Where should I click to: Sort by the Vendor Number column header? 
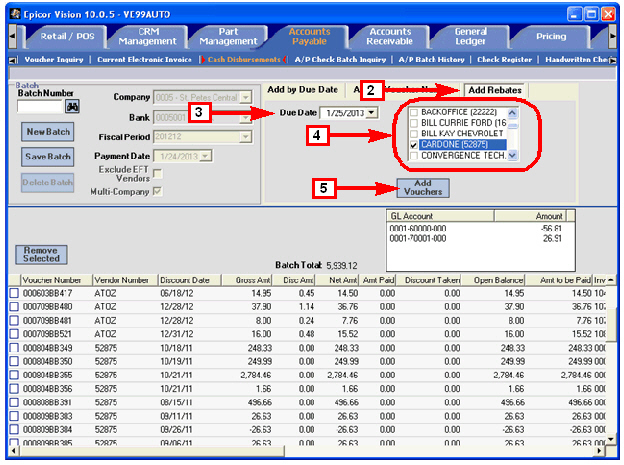tap(125, 280)
